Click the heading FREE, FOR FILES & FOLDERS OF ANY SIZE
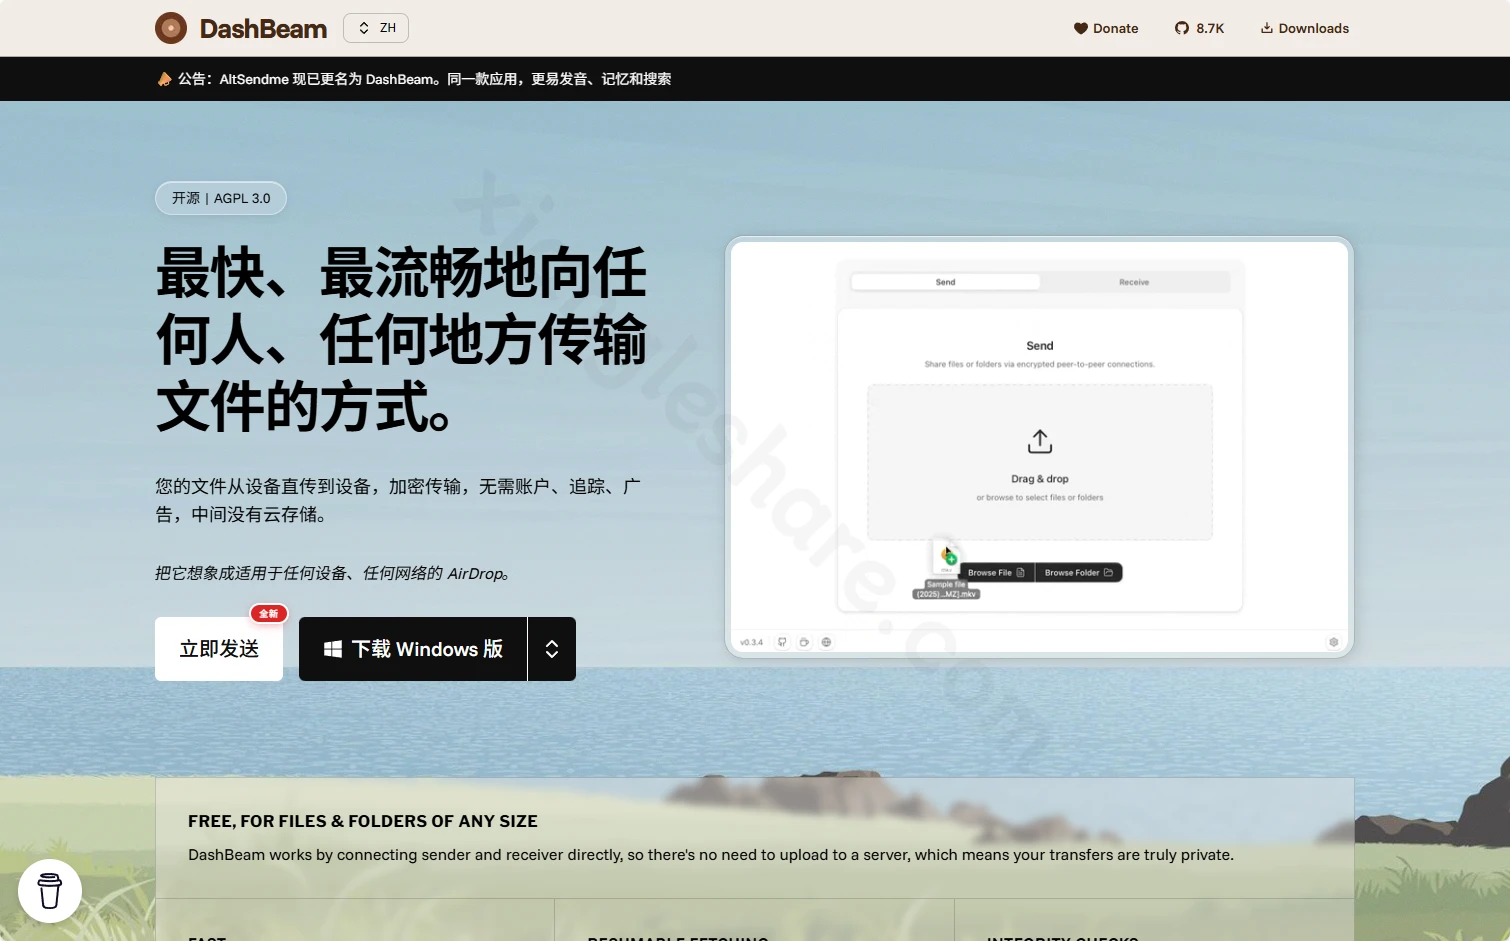Image resolution: width=1510 pixels, height=941 pixels. [x=363, y=821]
